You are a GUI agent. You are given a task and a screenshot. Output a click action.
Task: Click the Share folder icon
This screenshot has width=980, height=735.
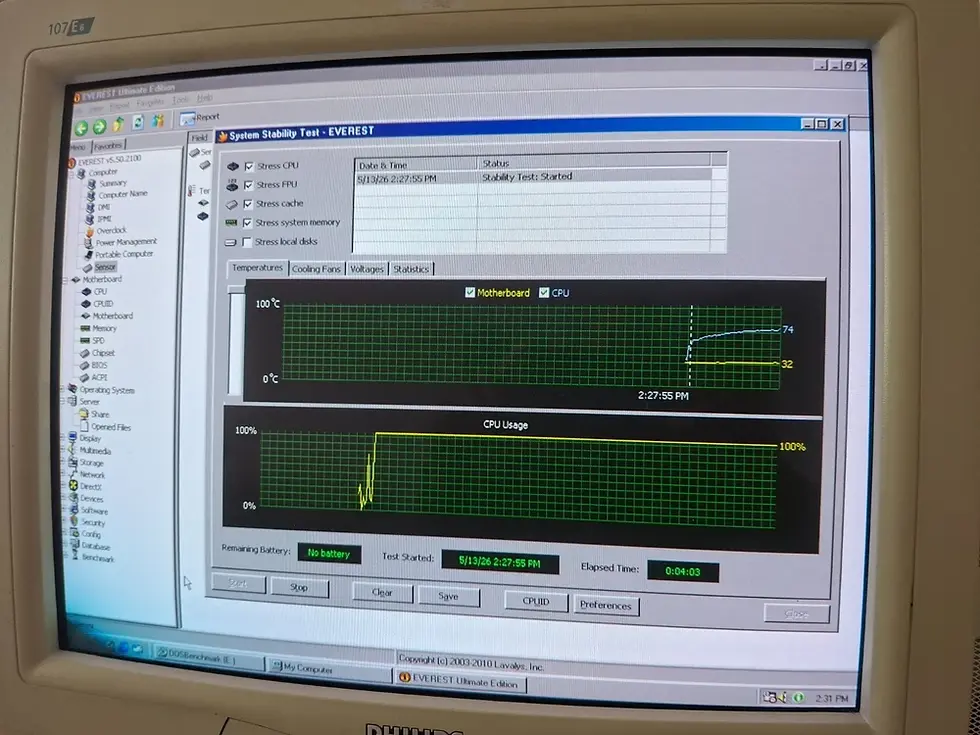coord(84,414)
